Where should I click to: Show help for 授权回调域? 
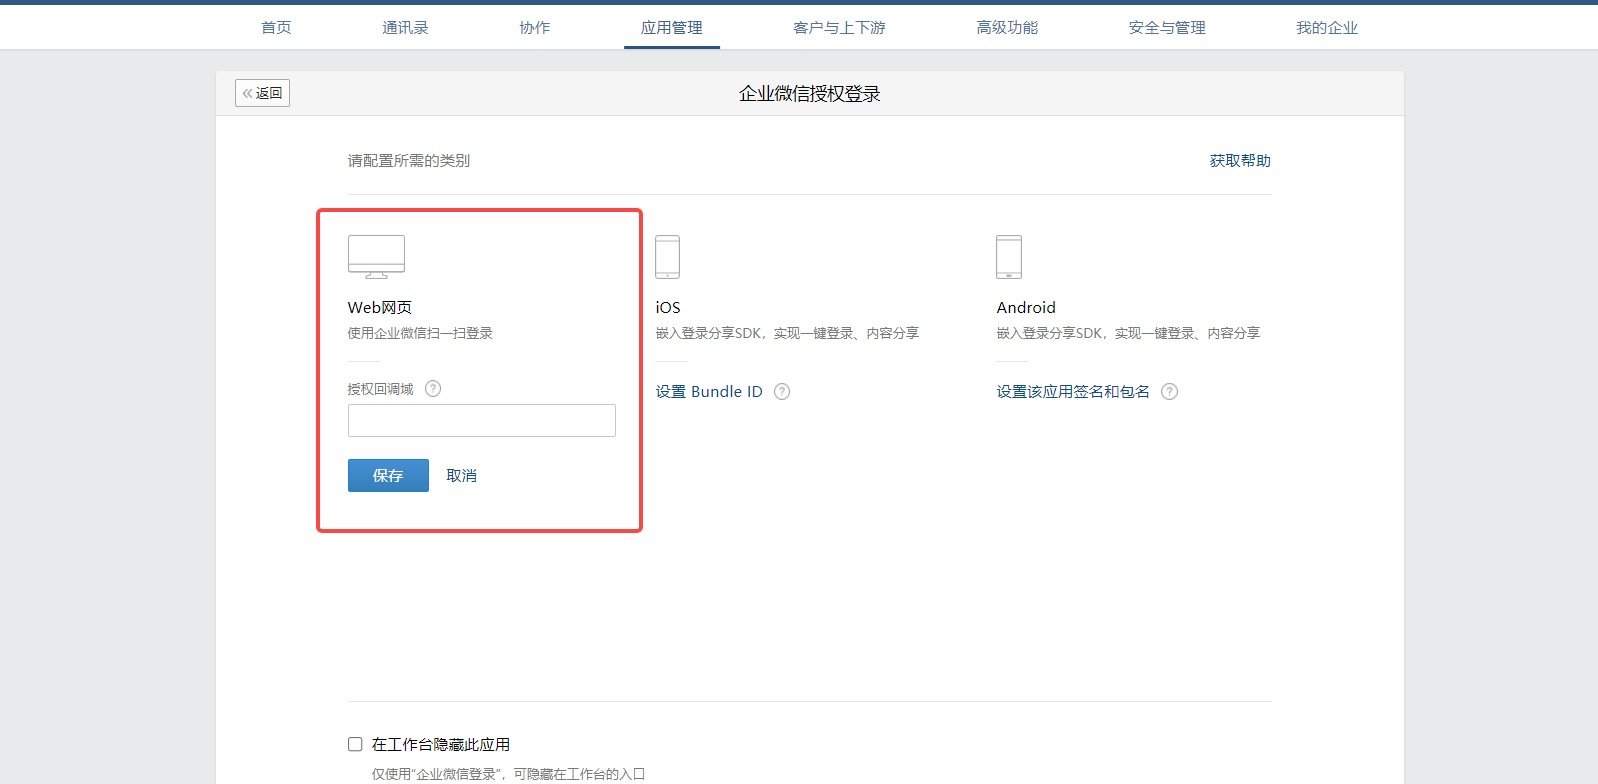tap(433, 389)
